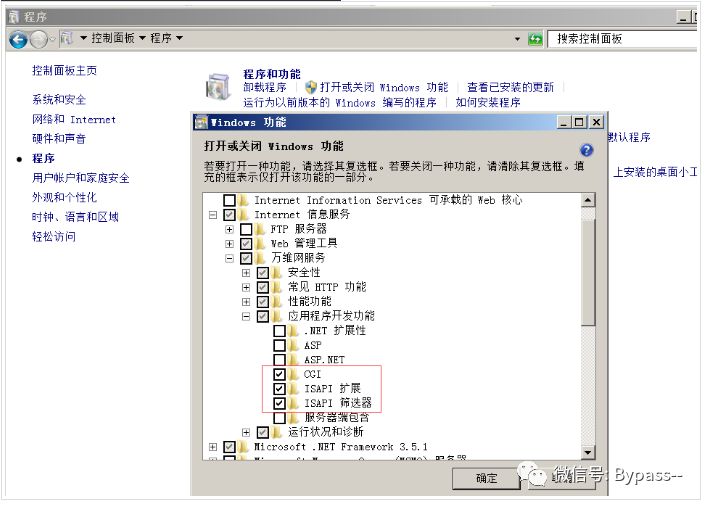
Task: Open the 控制面板 breadcrumb dropdown arrow
Action: (142, 38)
